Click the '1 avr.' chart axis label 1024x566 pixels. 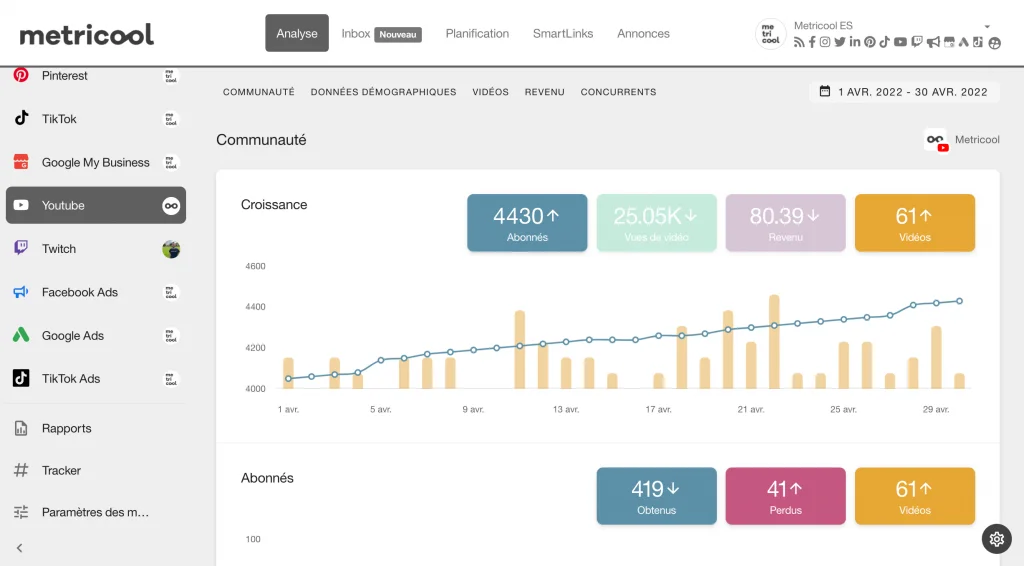pyautogui.click(x=288, y=409)
